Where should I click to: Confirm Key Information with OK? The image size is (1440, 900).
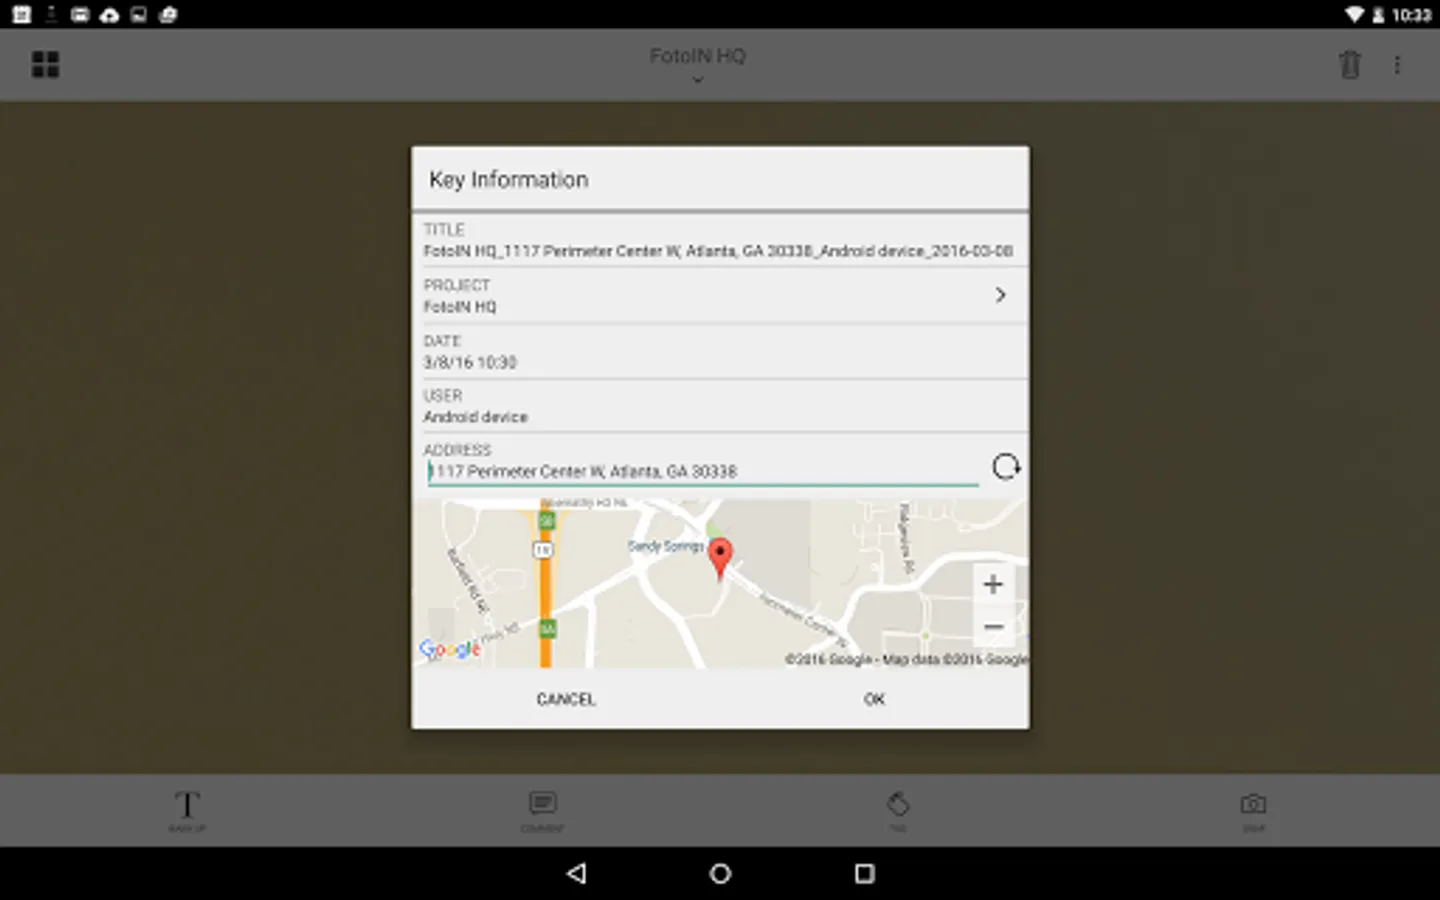click(x=874, y=699)
